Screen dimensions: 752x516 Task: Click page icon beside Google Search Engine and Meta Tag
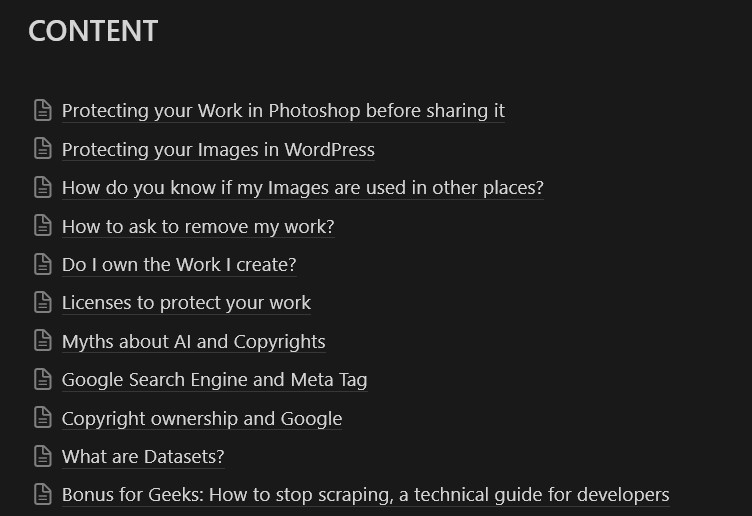pyautogui.click(x=42, y=379)
